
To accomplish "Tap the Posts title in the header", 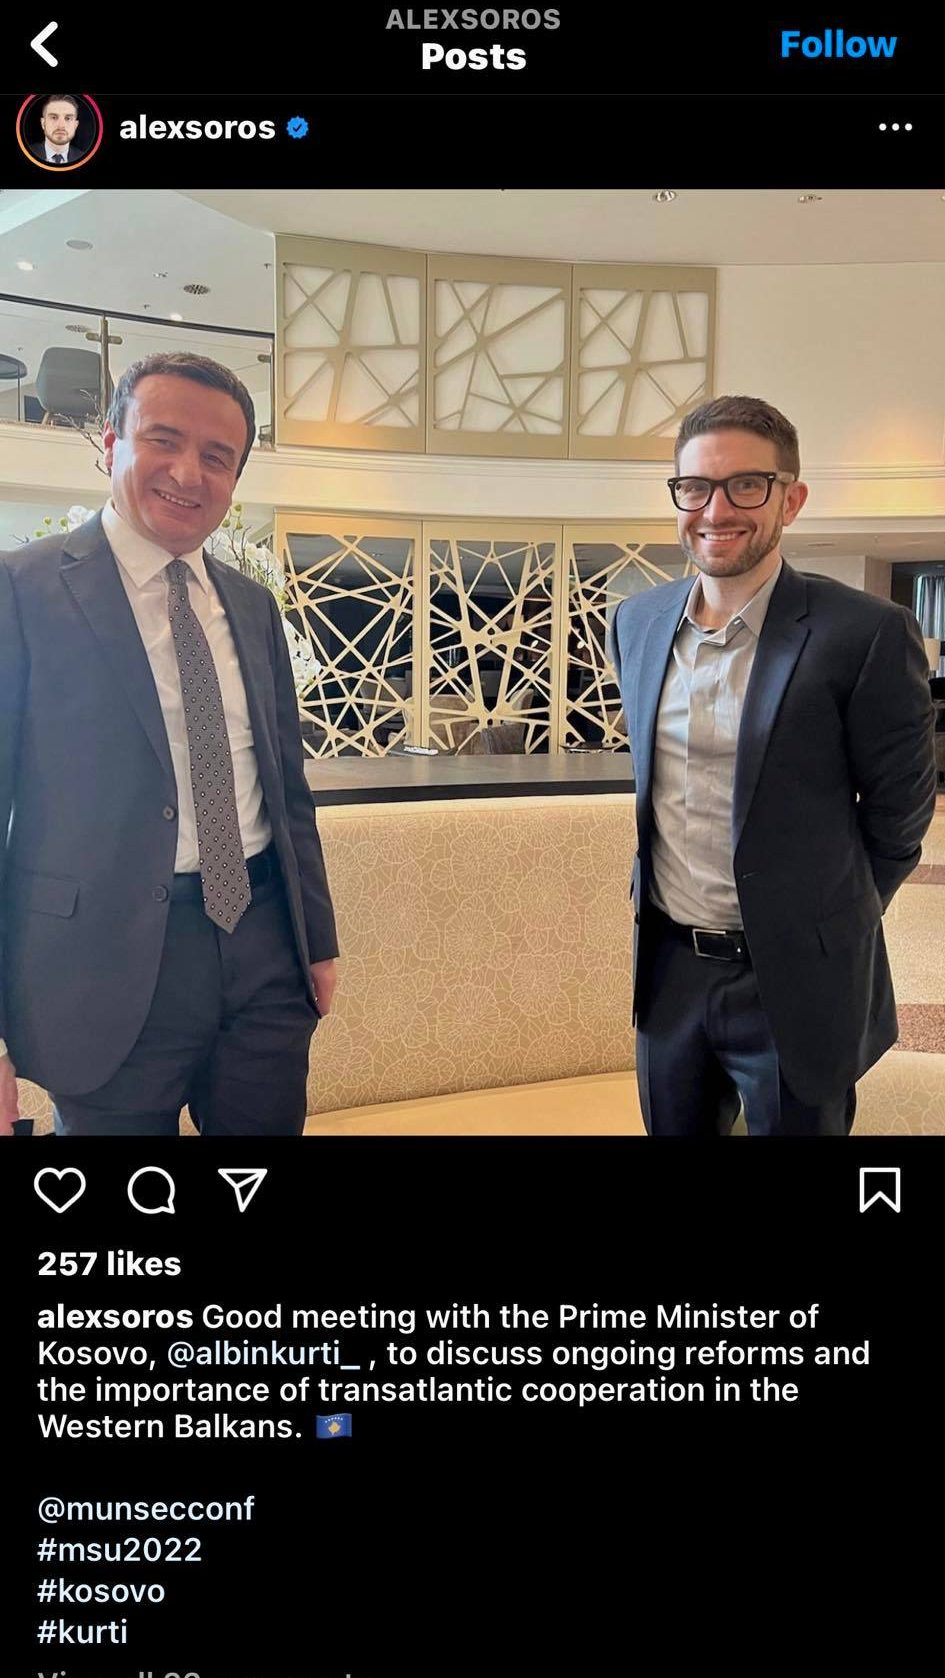I will 473,56.
